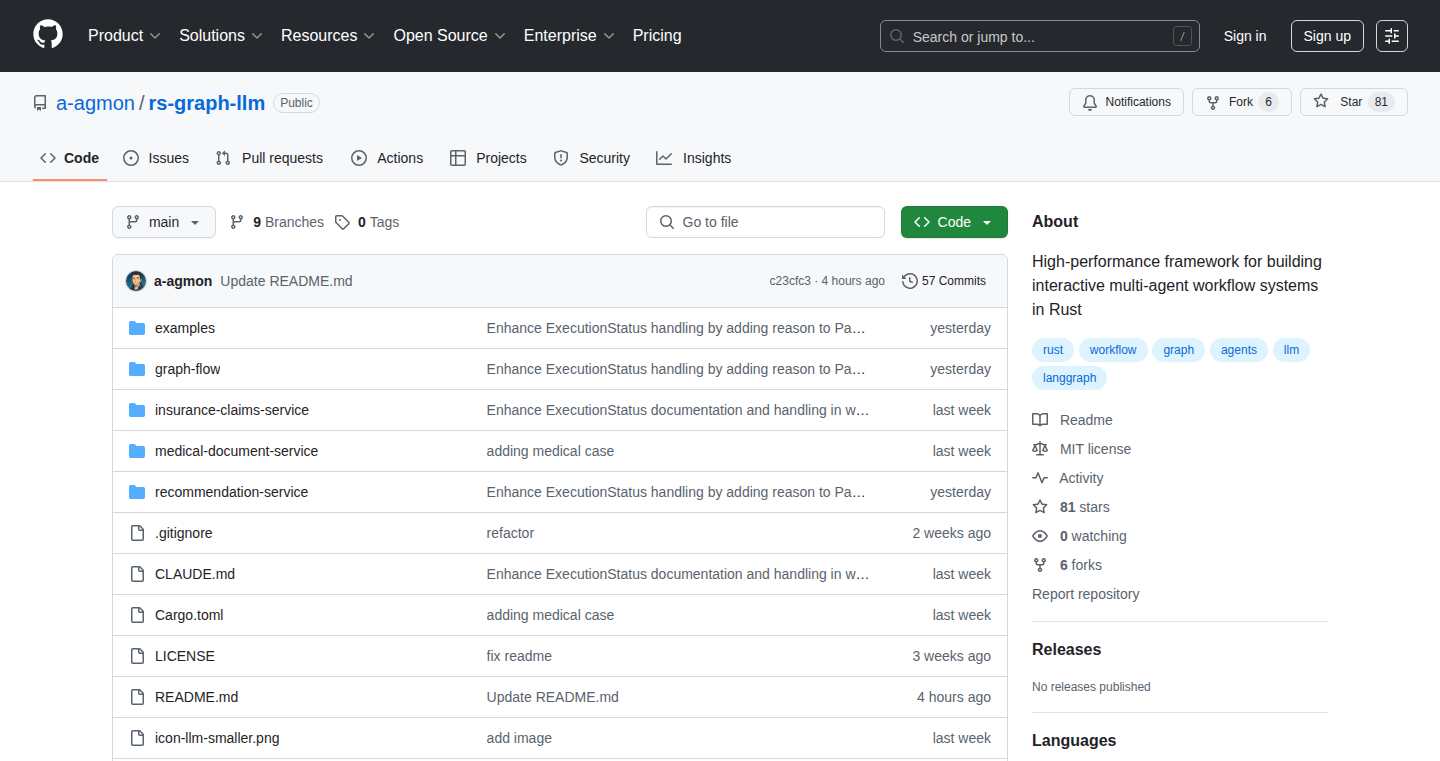Screen dimensions: 1440x761
Task: Fork the repository with Fork button
Action: (1242, 102)
